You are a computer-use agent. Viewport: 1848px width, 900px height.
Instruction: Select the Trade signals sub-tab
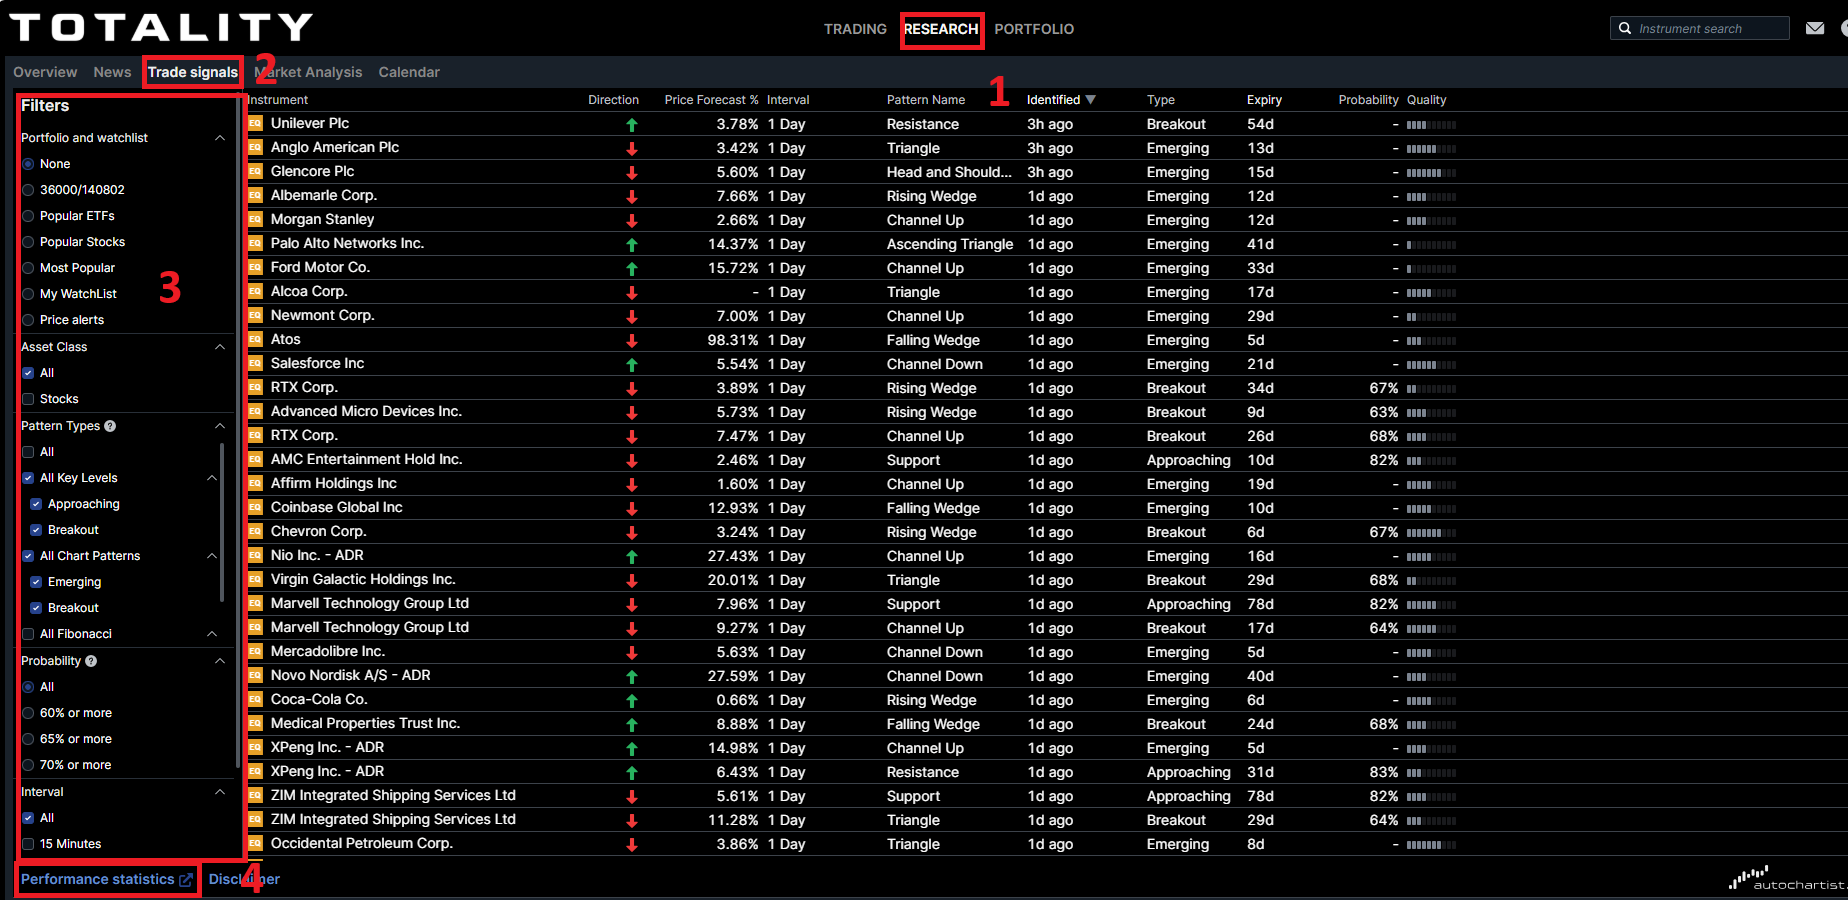click(193, 72)
